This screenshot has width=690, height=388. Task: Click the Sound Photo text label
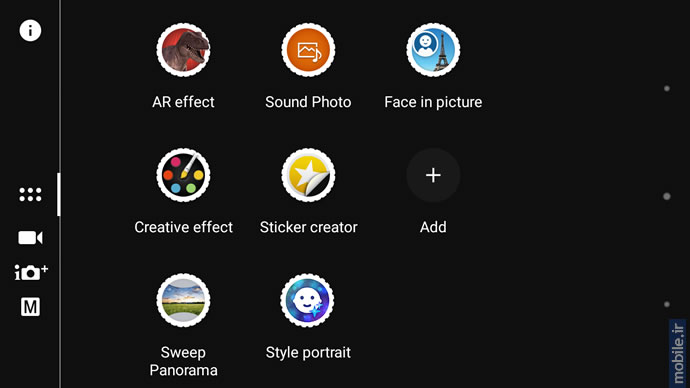pos(308,102)
